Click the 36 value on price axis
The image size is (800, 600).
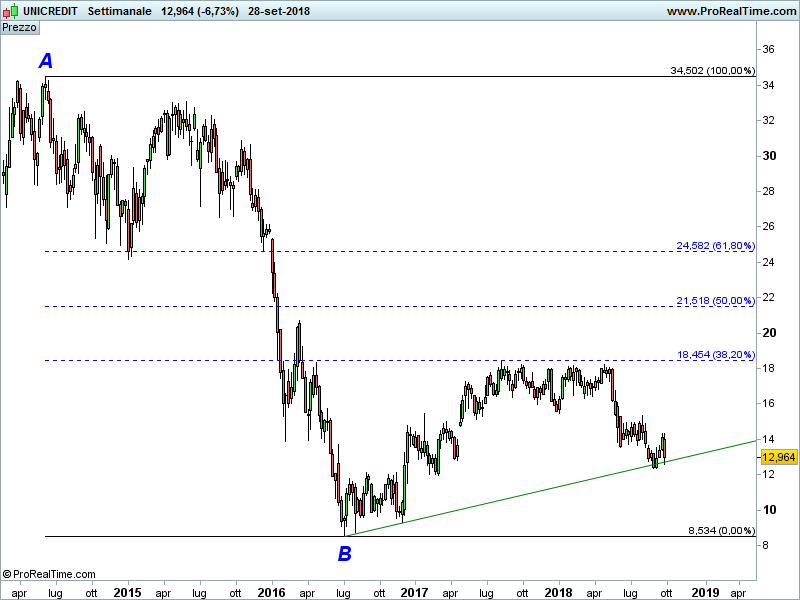(x=768, y=49)
